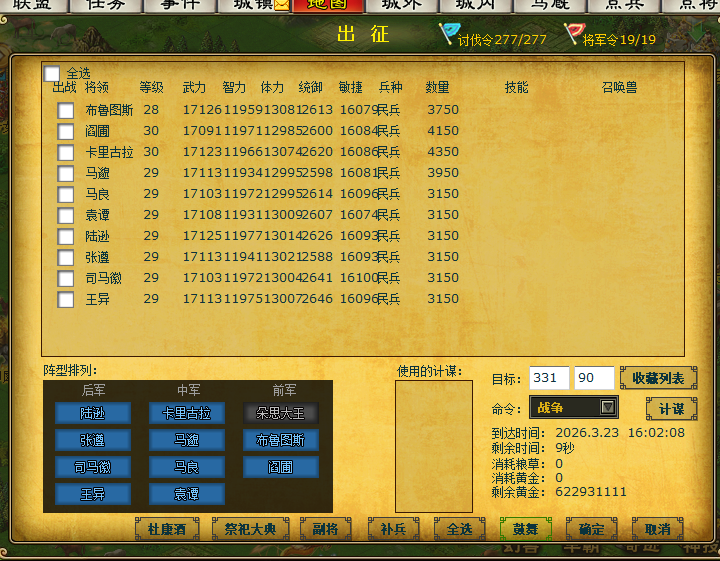Switch to the 地图 tab
720x561 pixels.
pos(327,5)
